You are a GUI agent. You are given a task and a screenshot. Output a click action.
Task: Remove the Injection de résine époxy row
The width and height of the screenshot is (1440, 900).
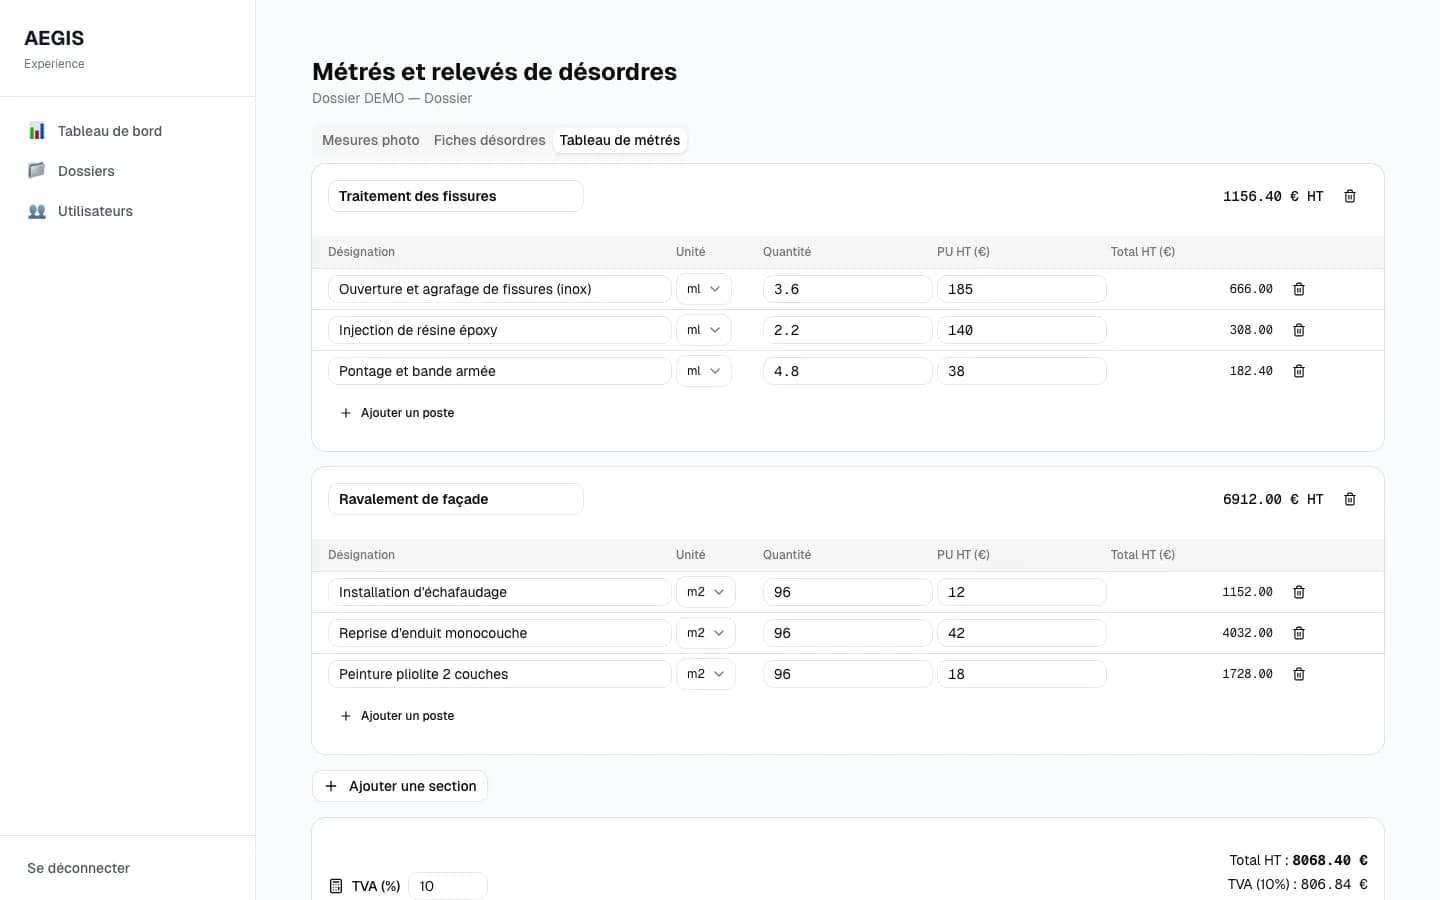(x=1299, y=330)
